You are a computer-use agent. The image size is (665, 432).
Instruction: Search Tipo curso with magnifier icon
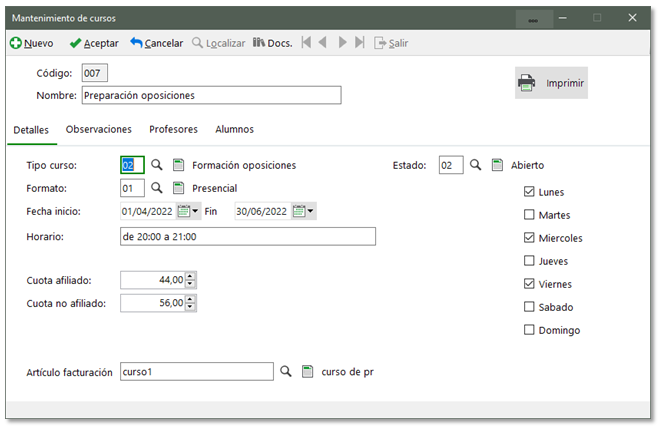click(157, 165)
